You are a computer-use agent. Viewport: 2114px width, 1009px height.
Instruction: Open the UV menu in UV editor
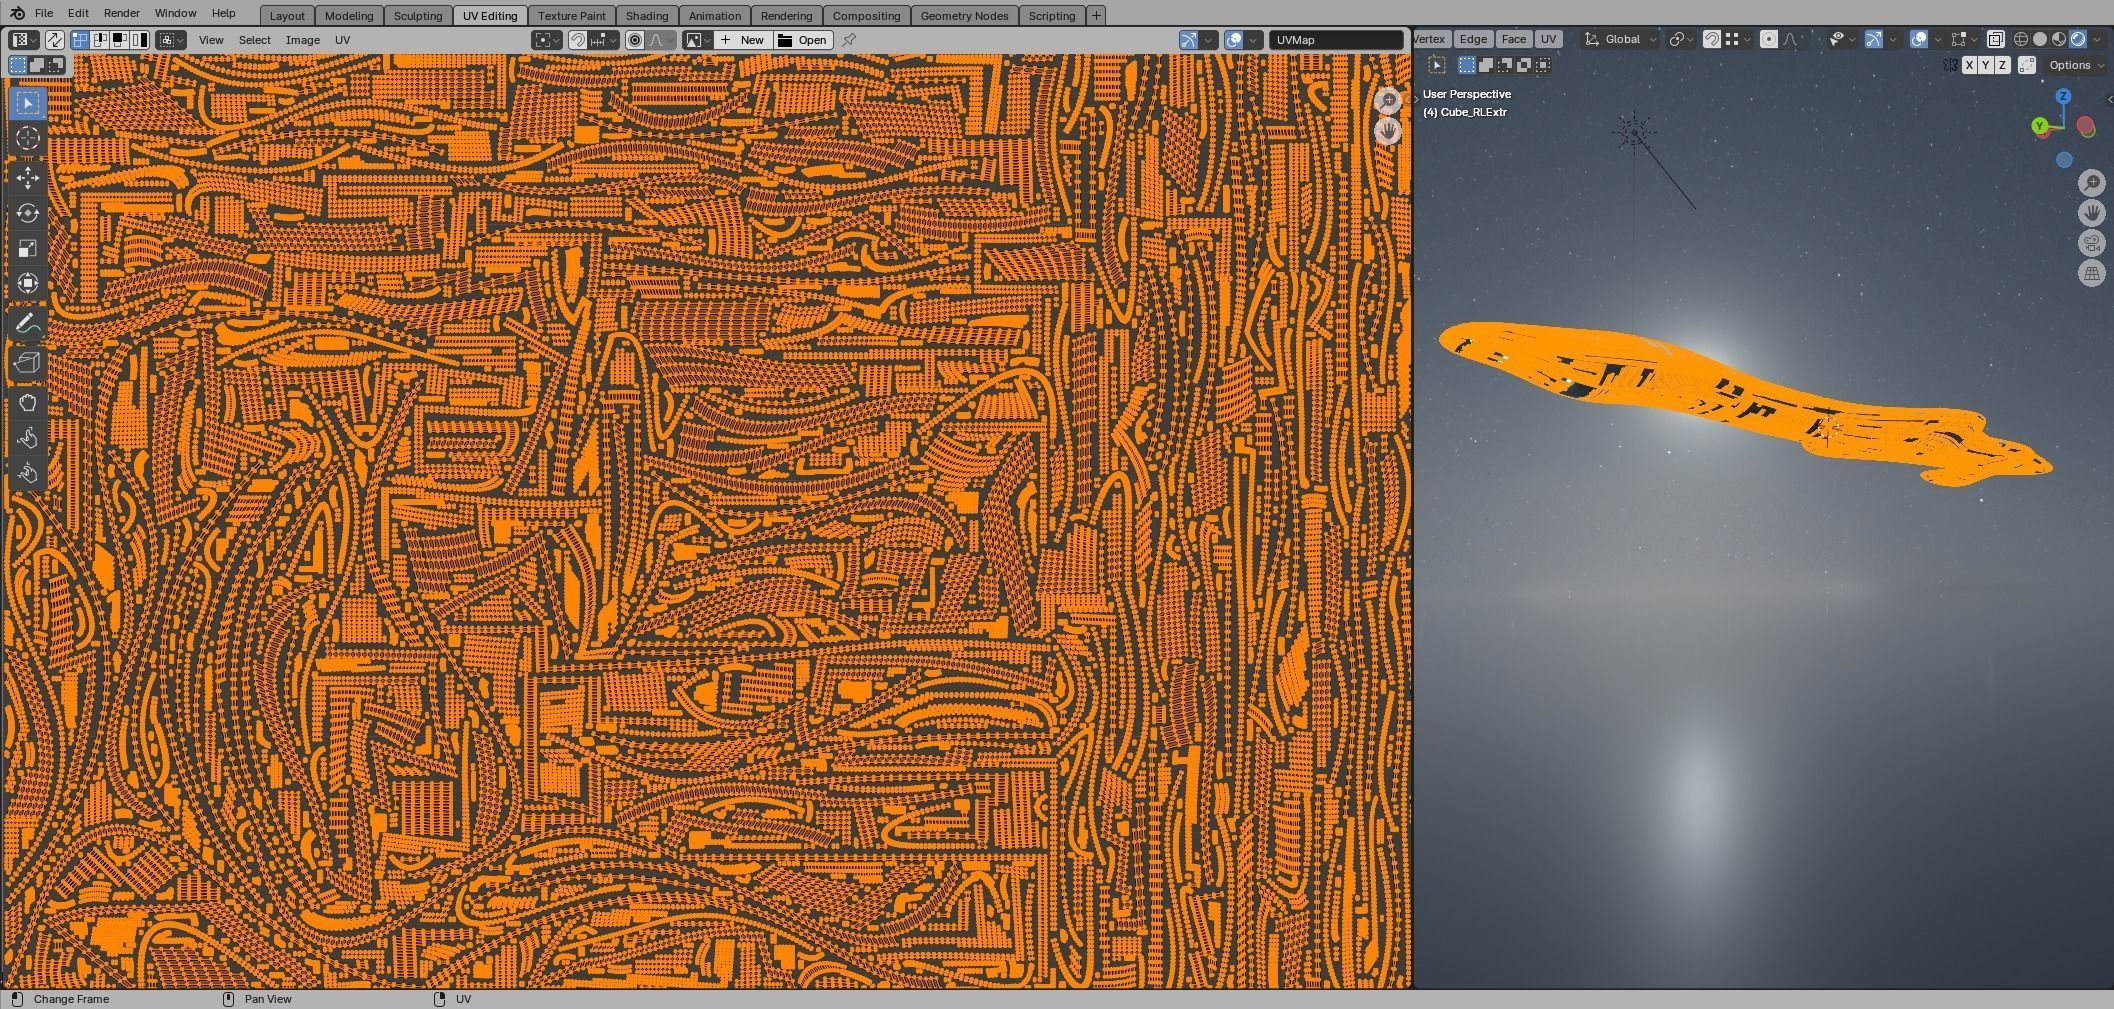pos(342,40)
